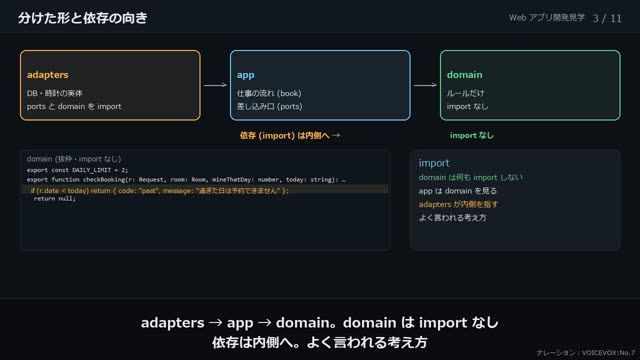Click the slide counter 3 / 11

[607, 18]
